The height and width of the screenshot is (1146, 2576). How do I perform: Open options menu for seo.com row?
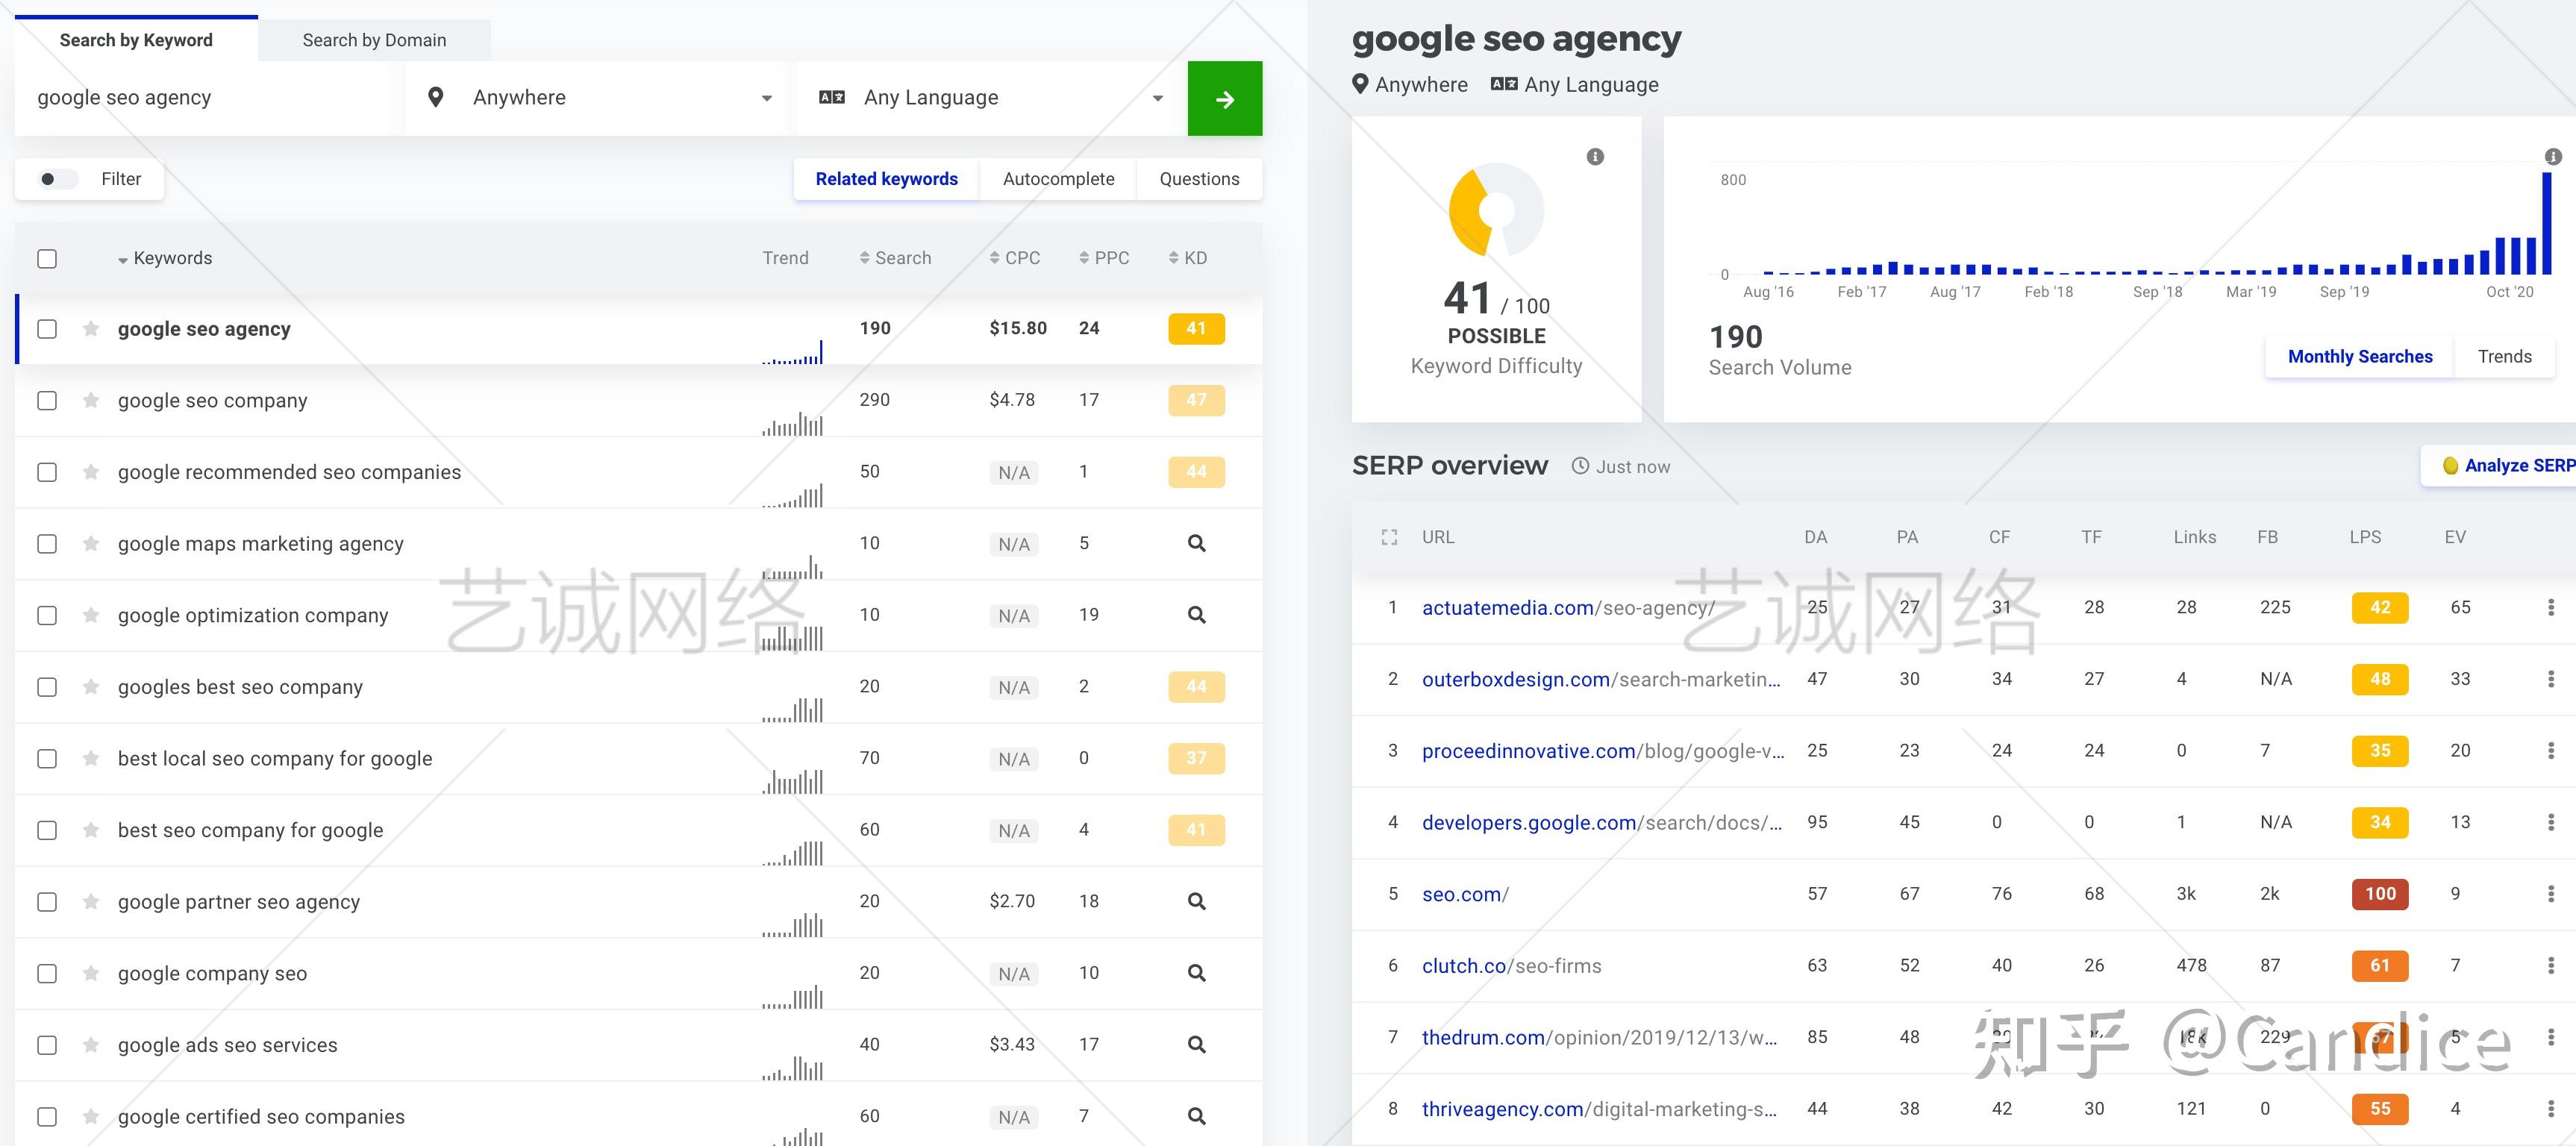[x=2550, y=894]
